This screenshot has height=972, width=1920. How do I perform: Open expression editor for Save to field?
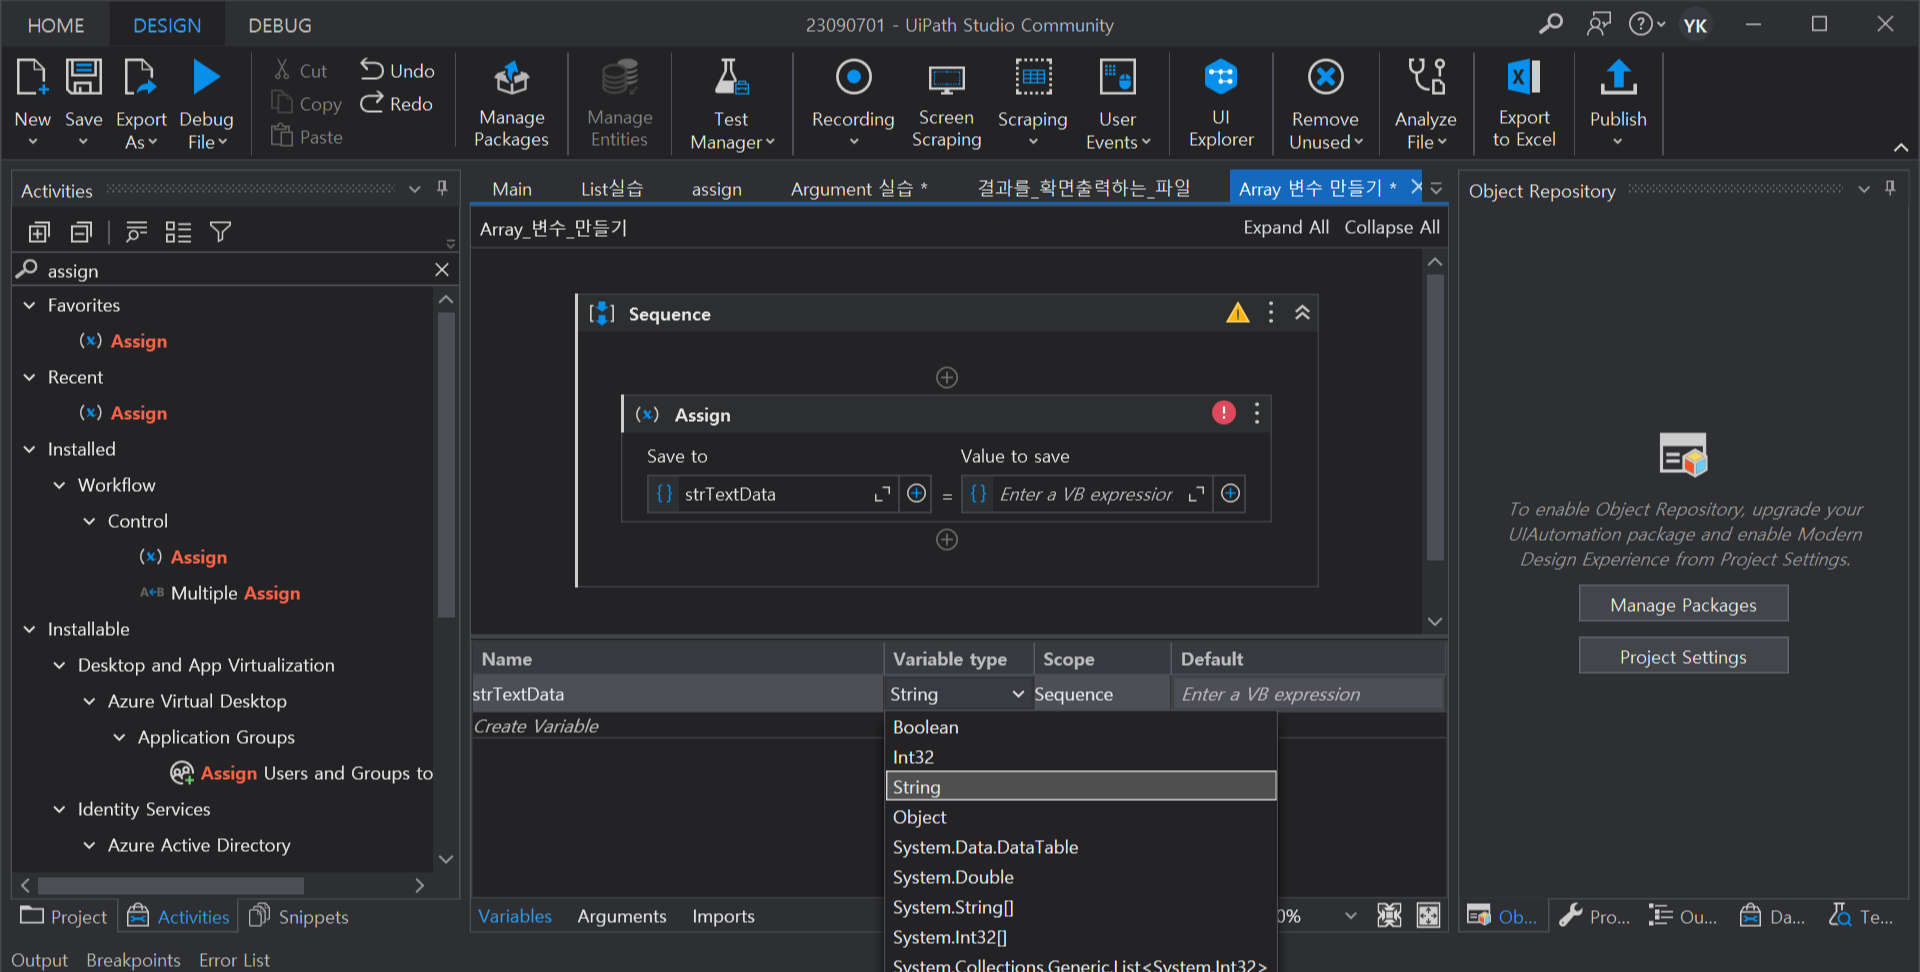tap(882, 494)
